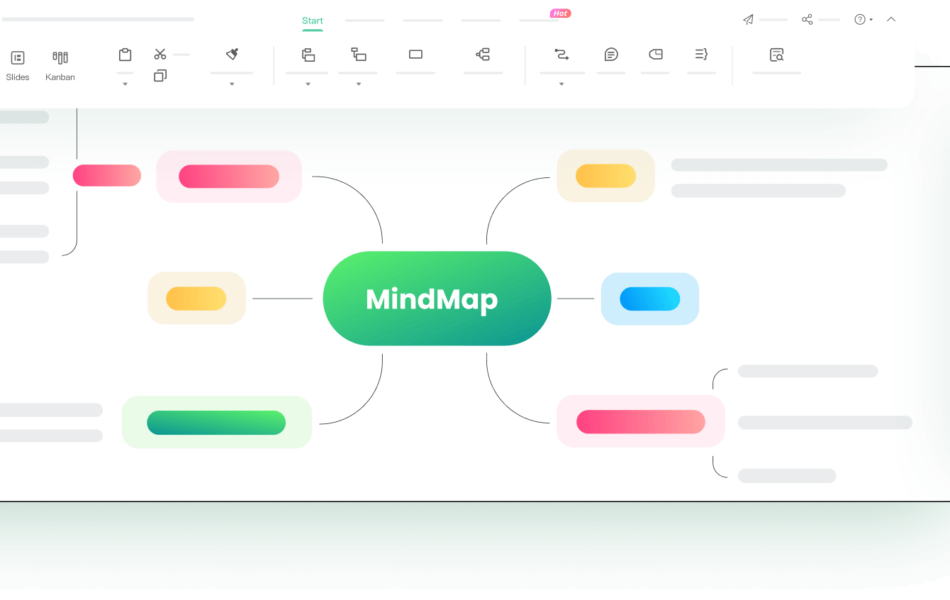Click the Copy icon below scissors
950x600 pixels.
point(160,76)
